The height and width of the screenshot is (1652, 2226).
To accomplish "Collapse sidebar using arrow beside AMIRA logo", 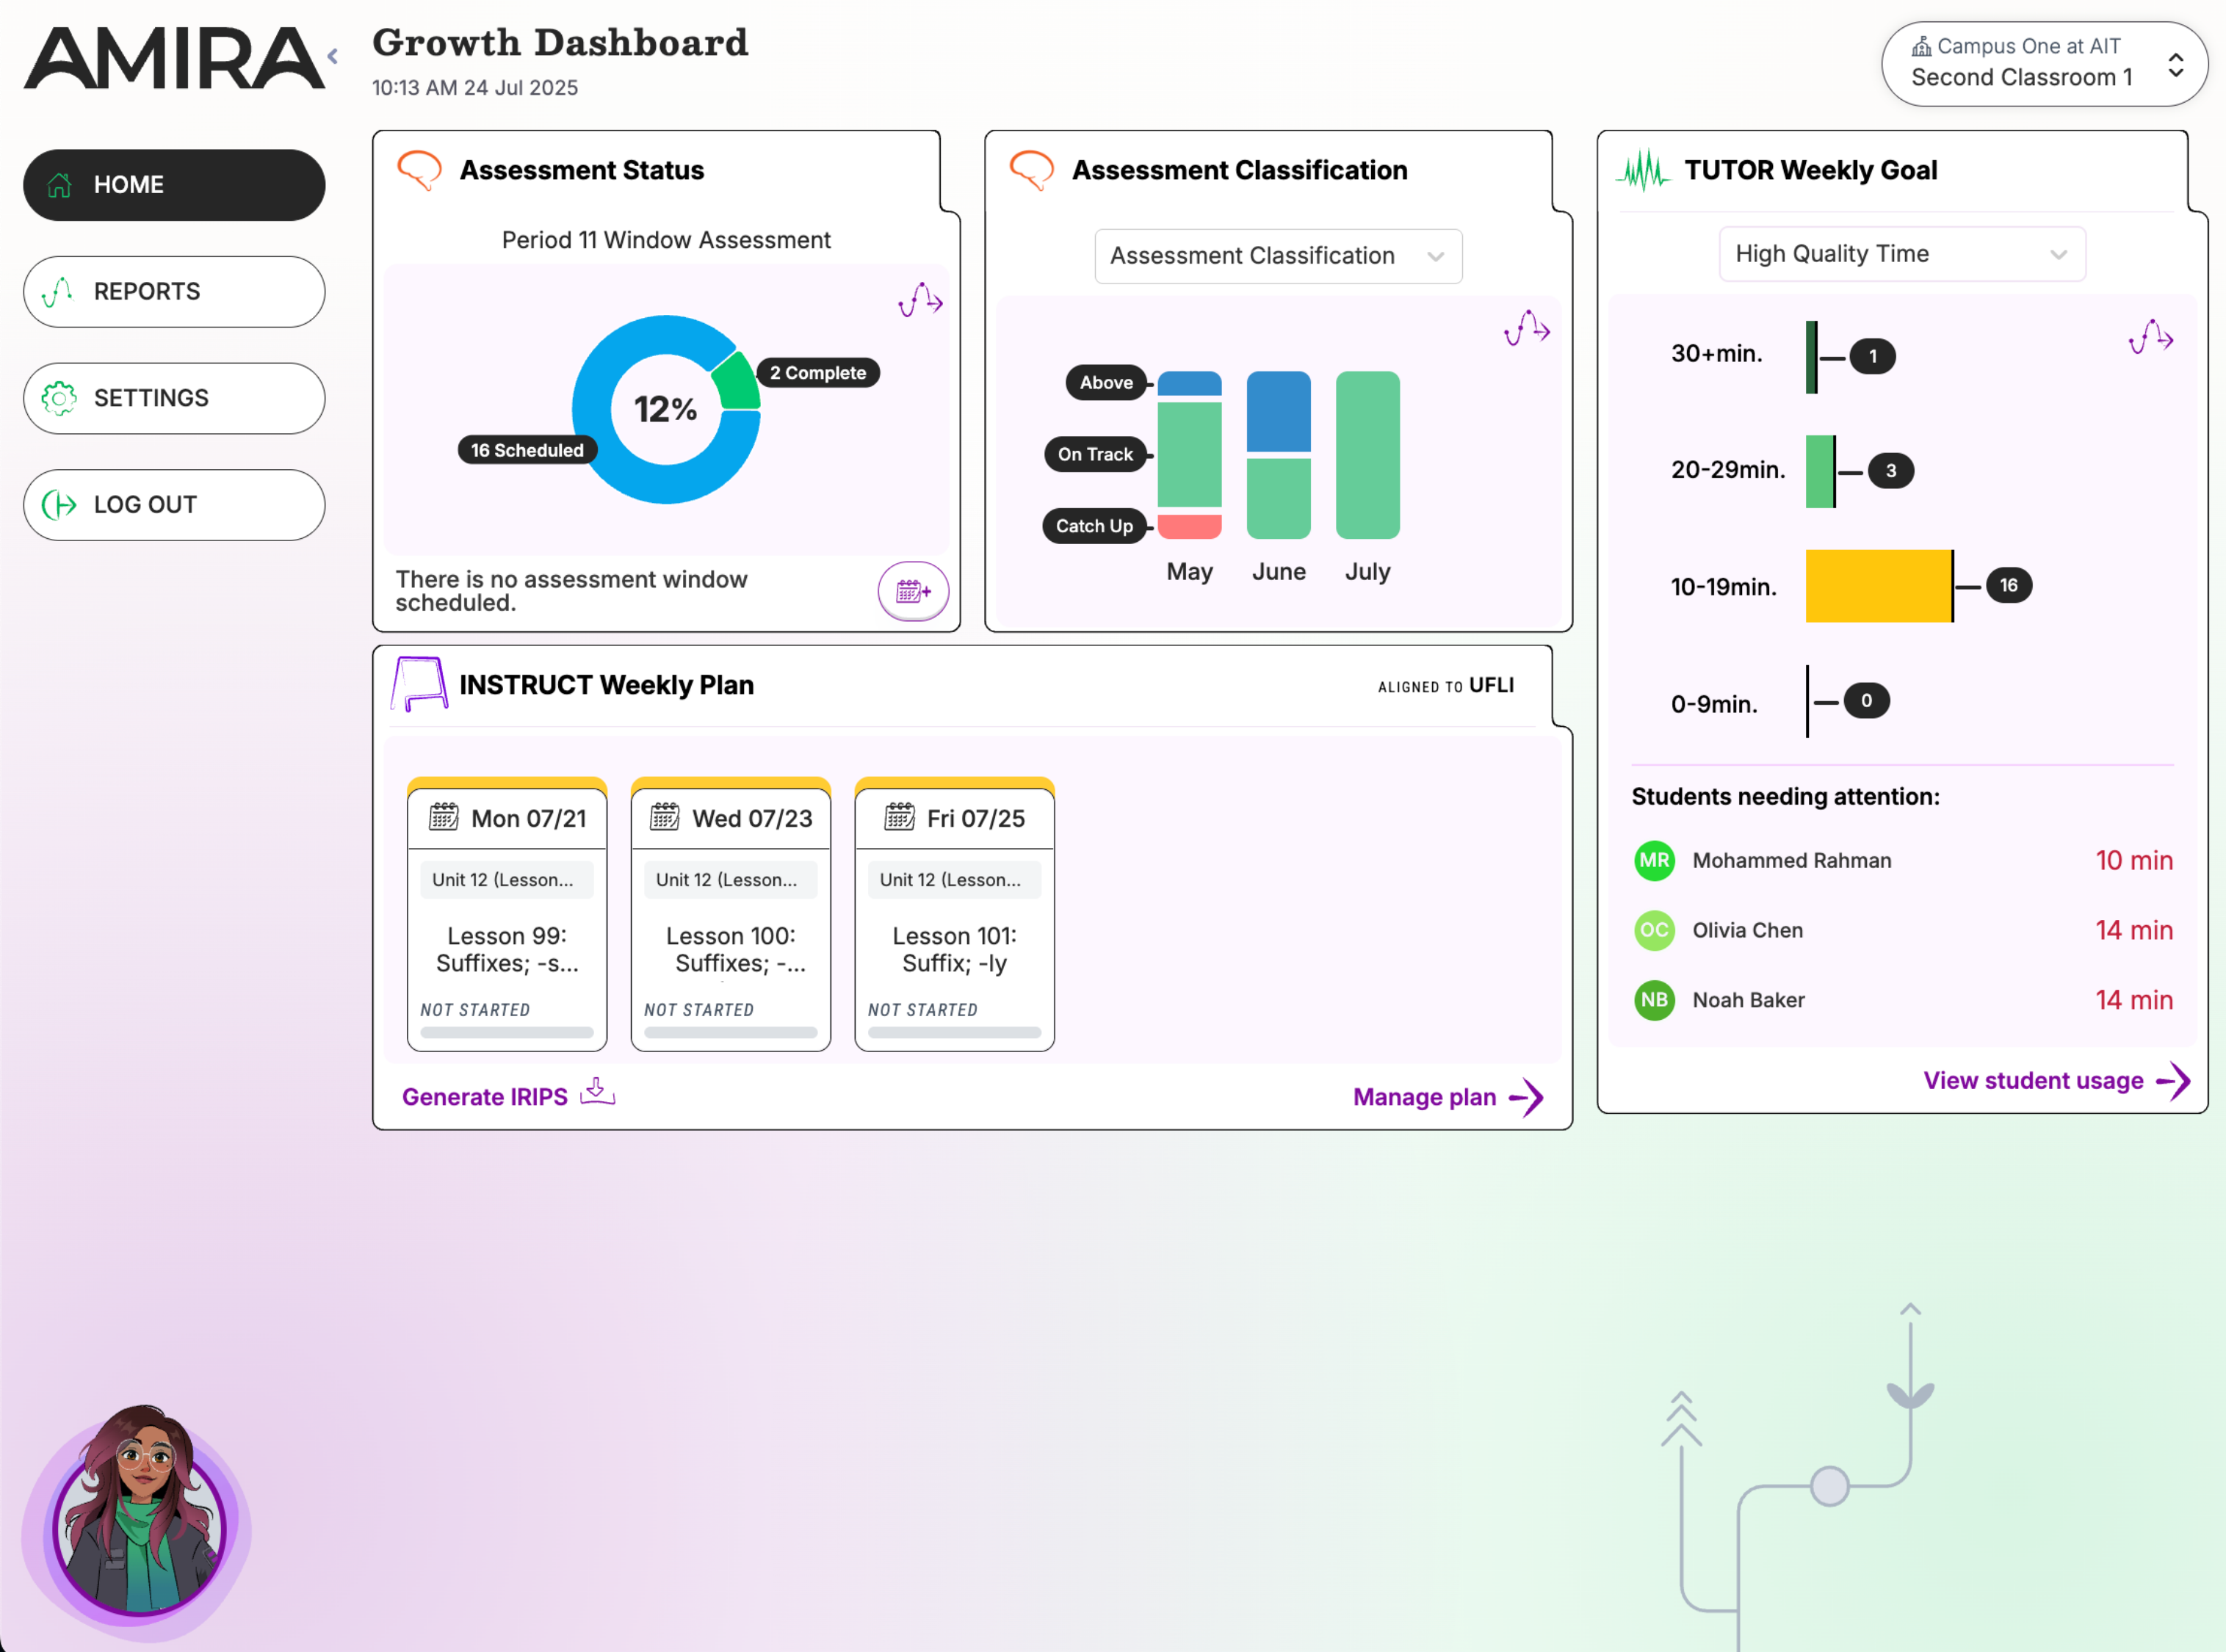I will point(333,57).
